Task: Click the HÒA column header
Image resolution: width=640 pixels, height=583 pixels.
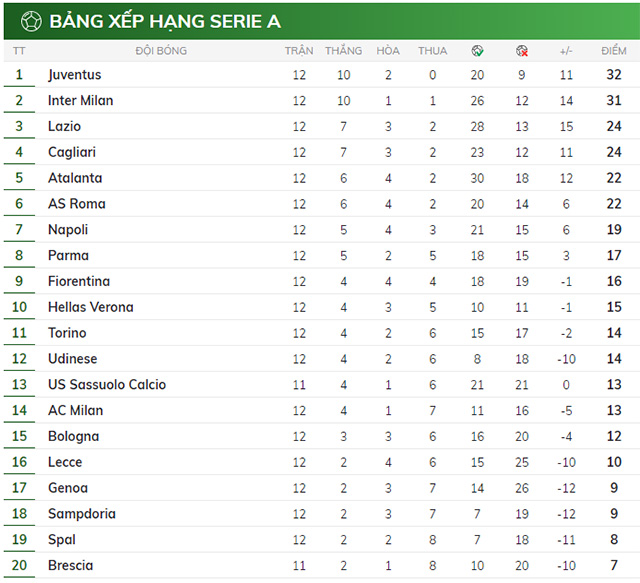Action: [x=388, y=50]
